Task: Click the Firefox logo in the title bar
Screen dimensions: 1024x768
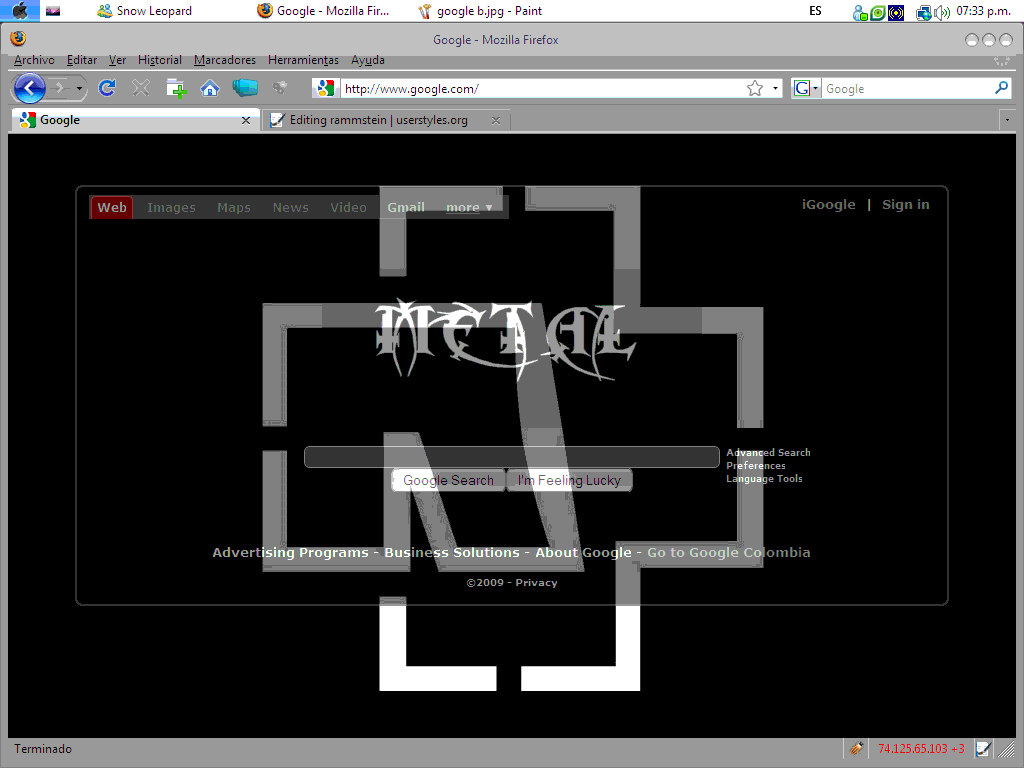Action: (x=18, y=39)
